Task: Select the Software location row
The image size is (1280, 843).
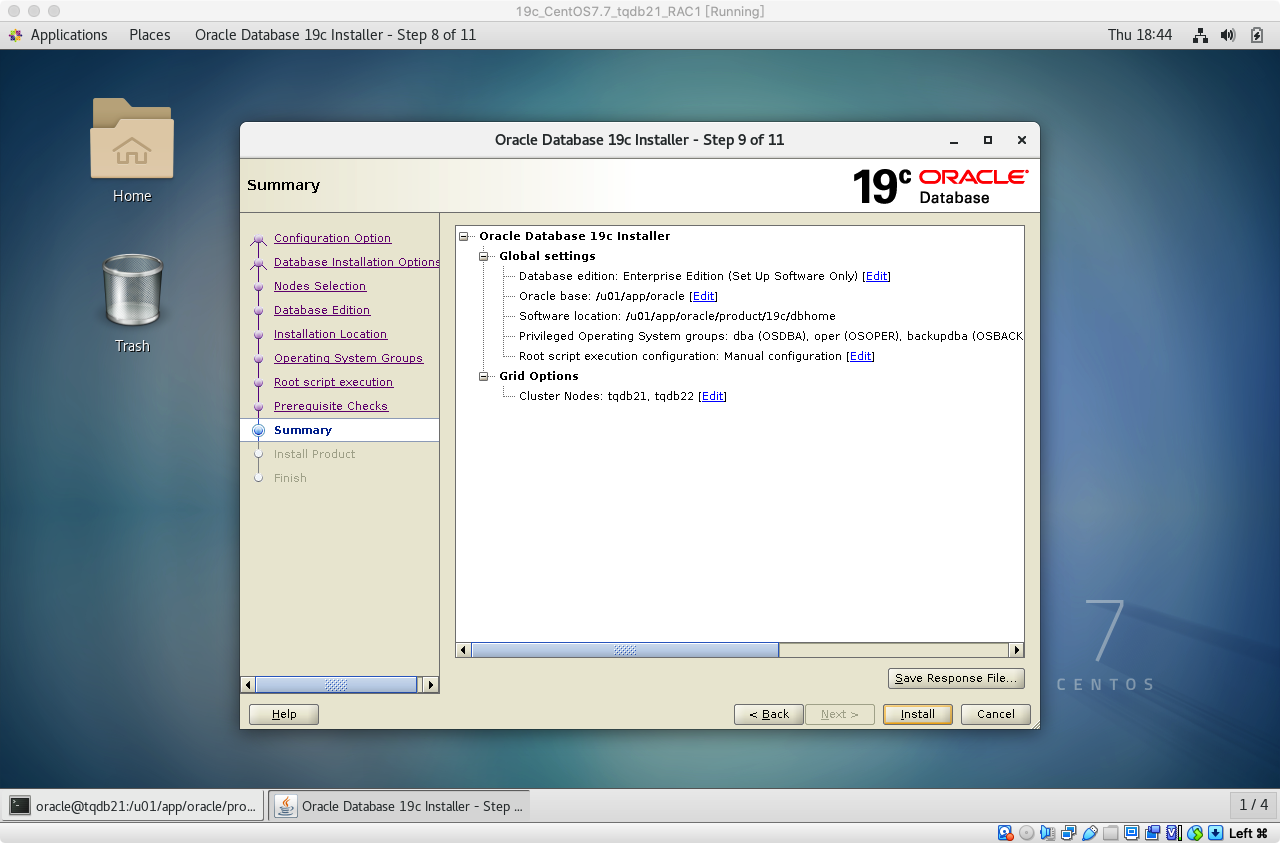Action: tap(677, 316)
